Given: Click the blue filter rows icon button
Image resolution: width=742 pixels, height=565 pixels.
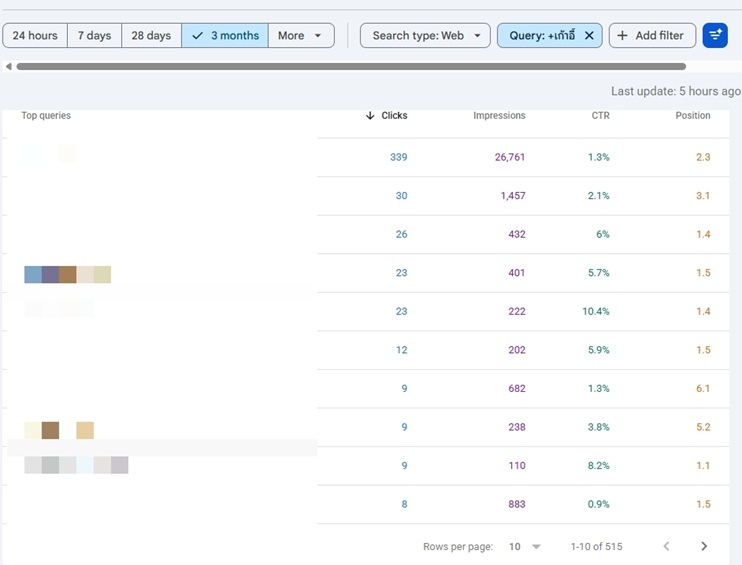Looking at the screenshot, I should click(x=715, y=35).
